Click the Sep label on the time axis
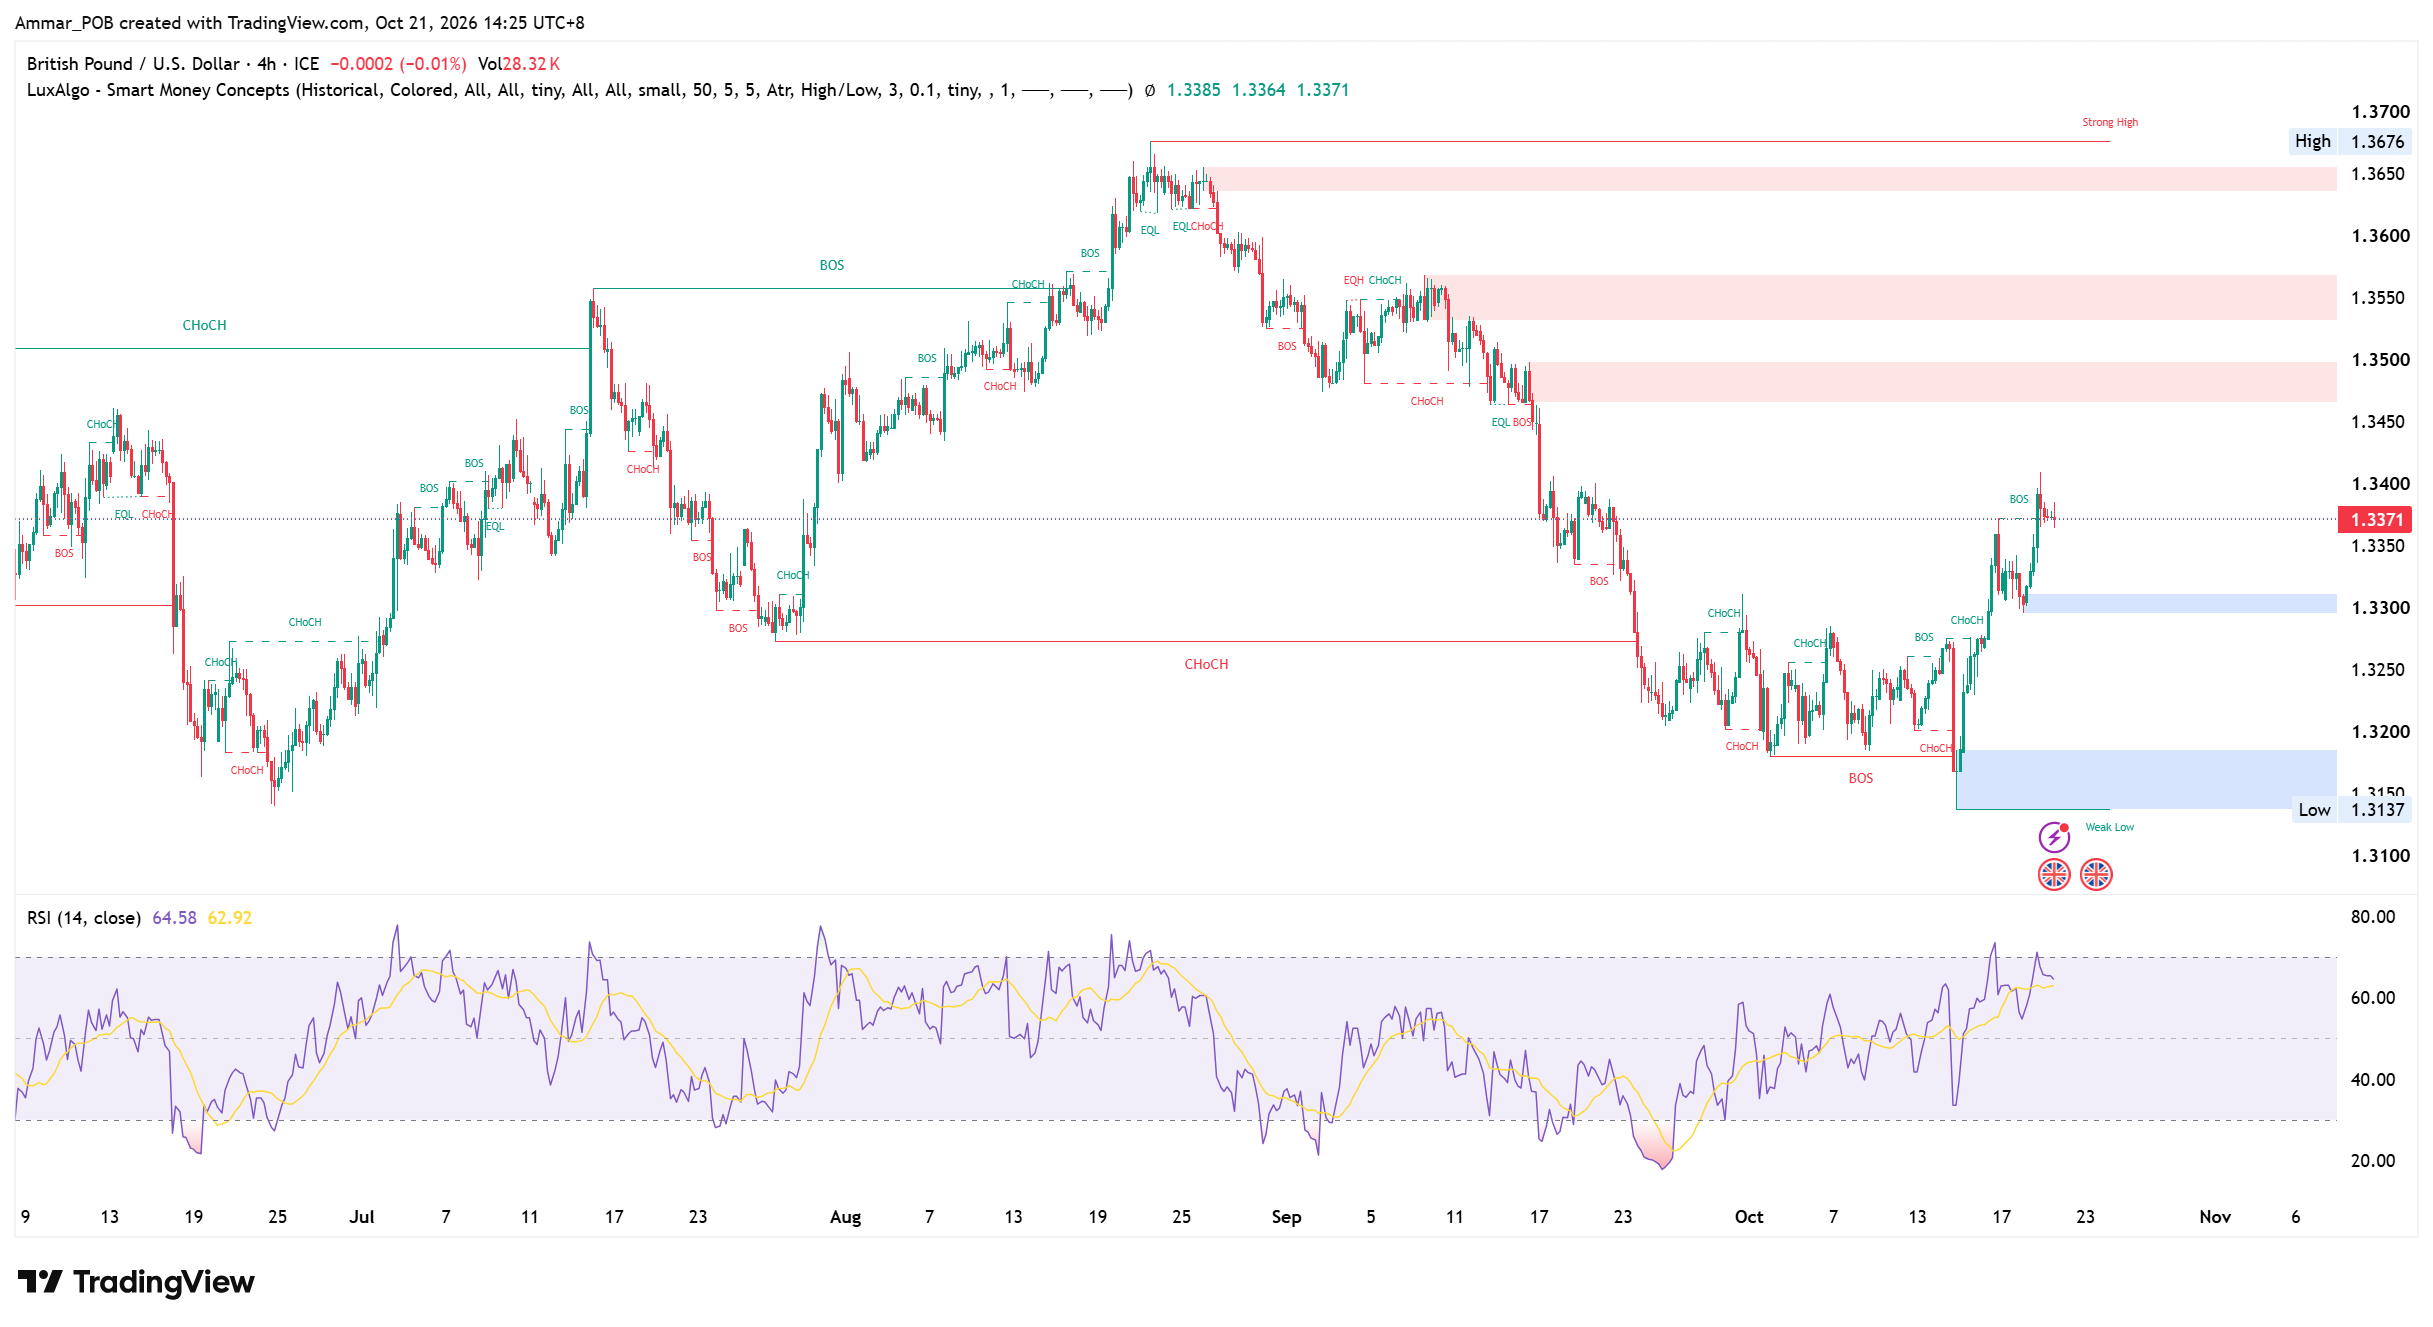 coord(1286,1217)
